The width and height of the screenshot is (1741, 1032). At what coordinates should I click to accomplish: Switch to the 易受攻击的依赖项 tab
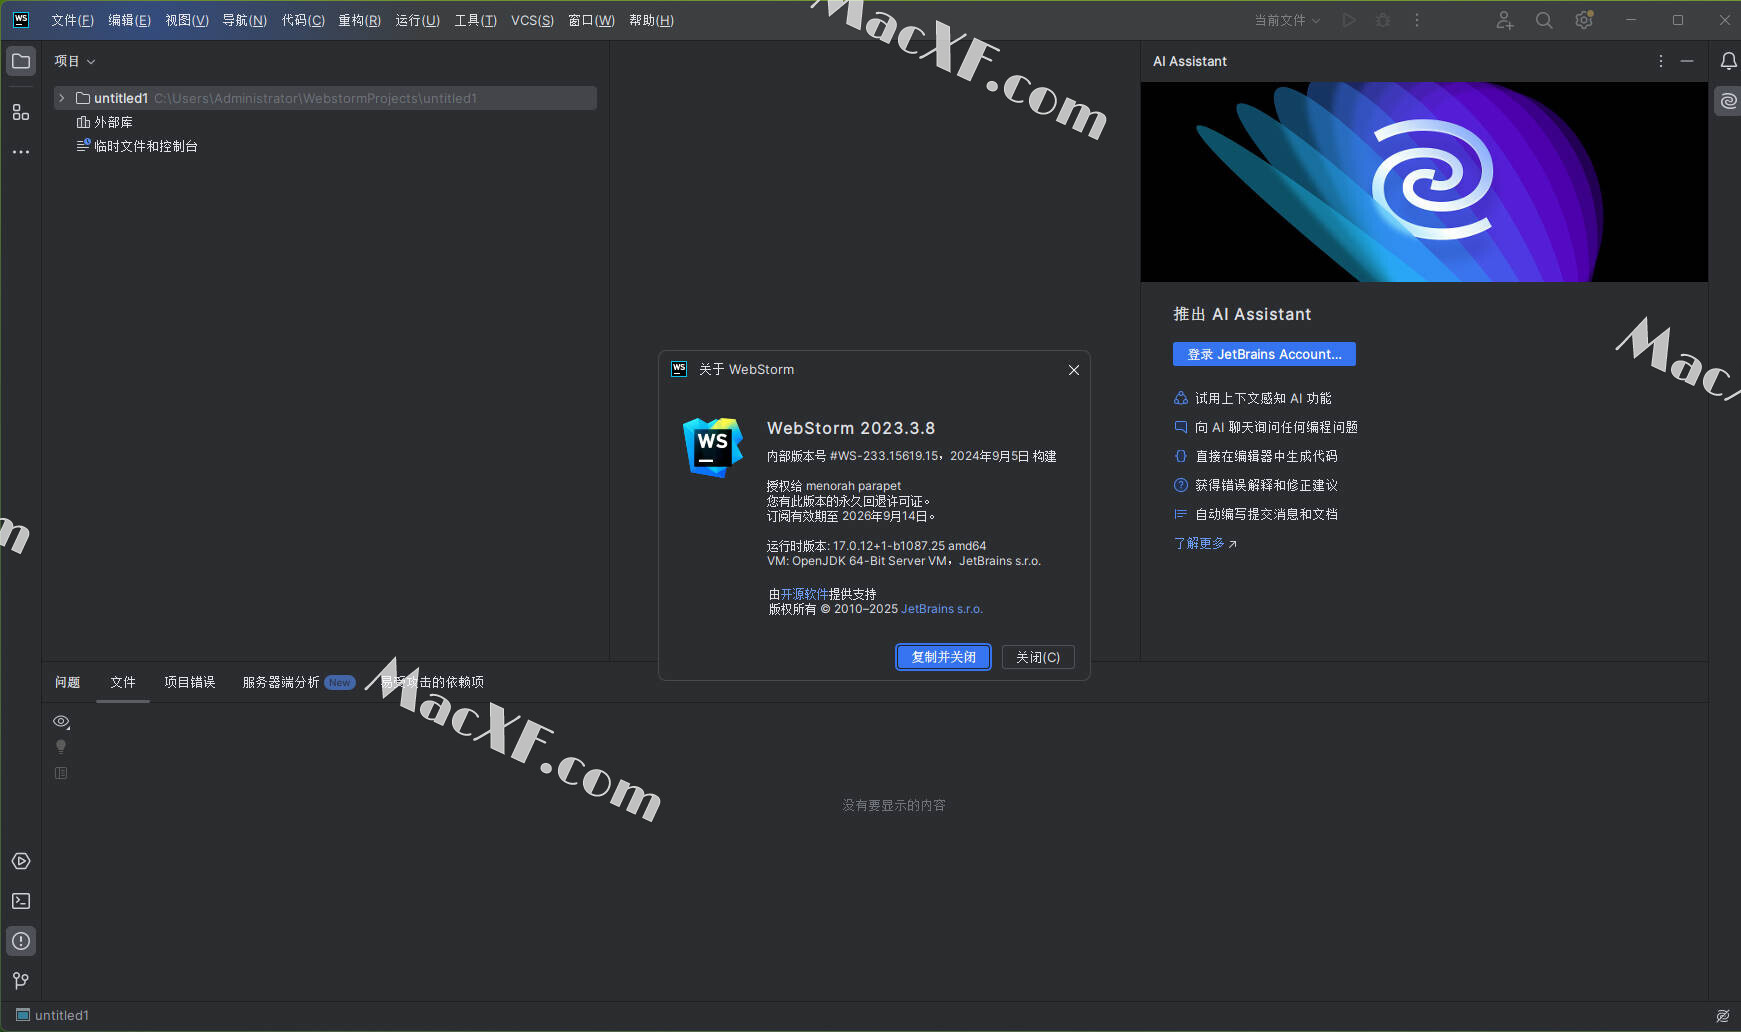tap(432, 682)
